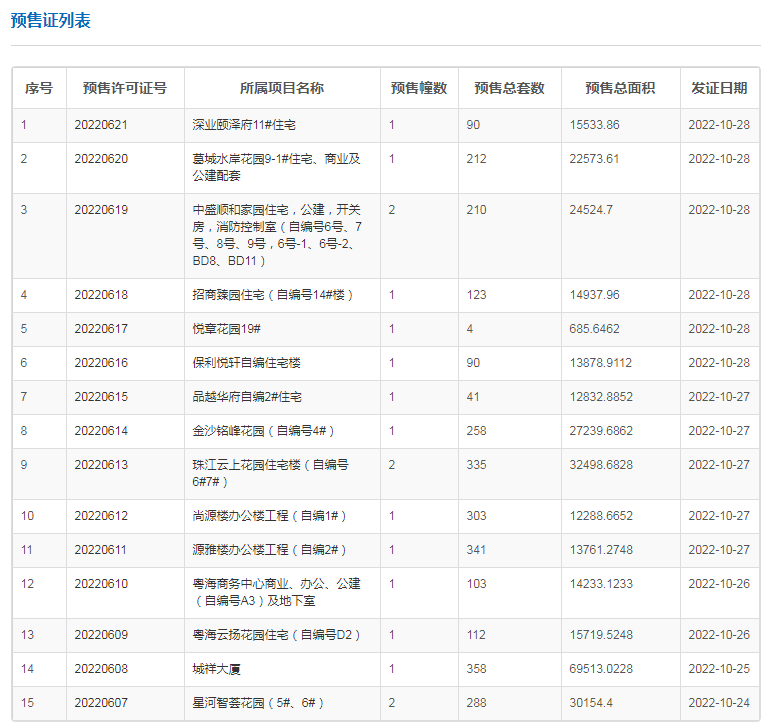The height and width of the screenshot is (728, 769).
Task: Click total units value 303
Action: click(476, 516)
